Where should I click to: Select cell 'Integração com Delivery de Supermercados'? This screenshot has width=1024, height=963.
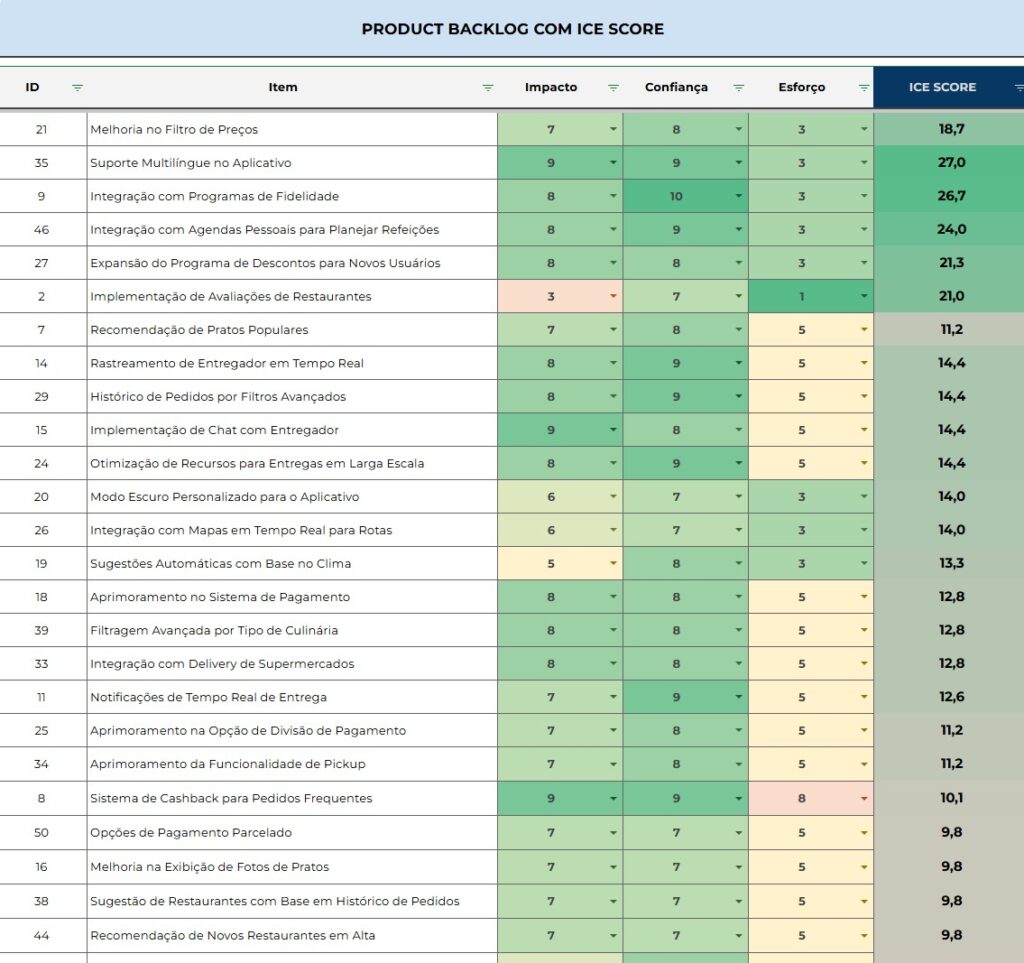click(292, 664)
